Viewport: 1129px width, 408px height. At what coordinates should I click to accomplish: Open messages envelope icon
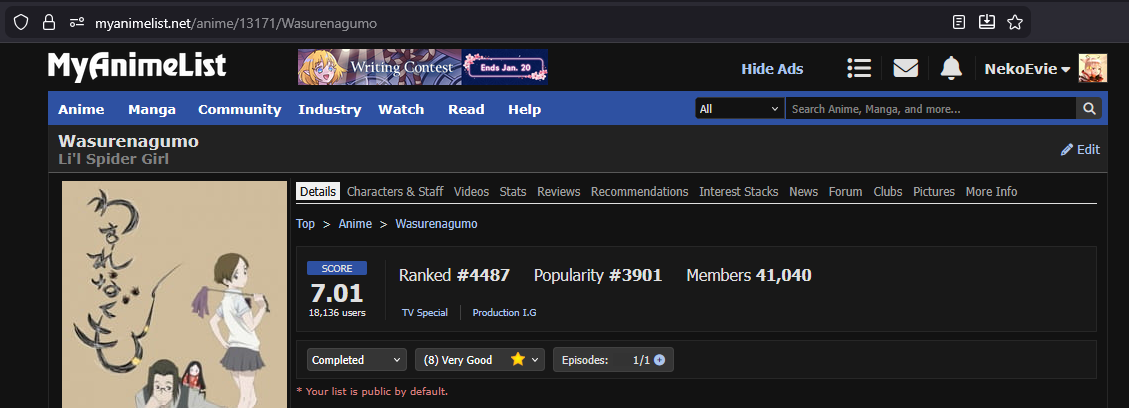(905, 68)
